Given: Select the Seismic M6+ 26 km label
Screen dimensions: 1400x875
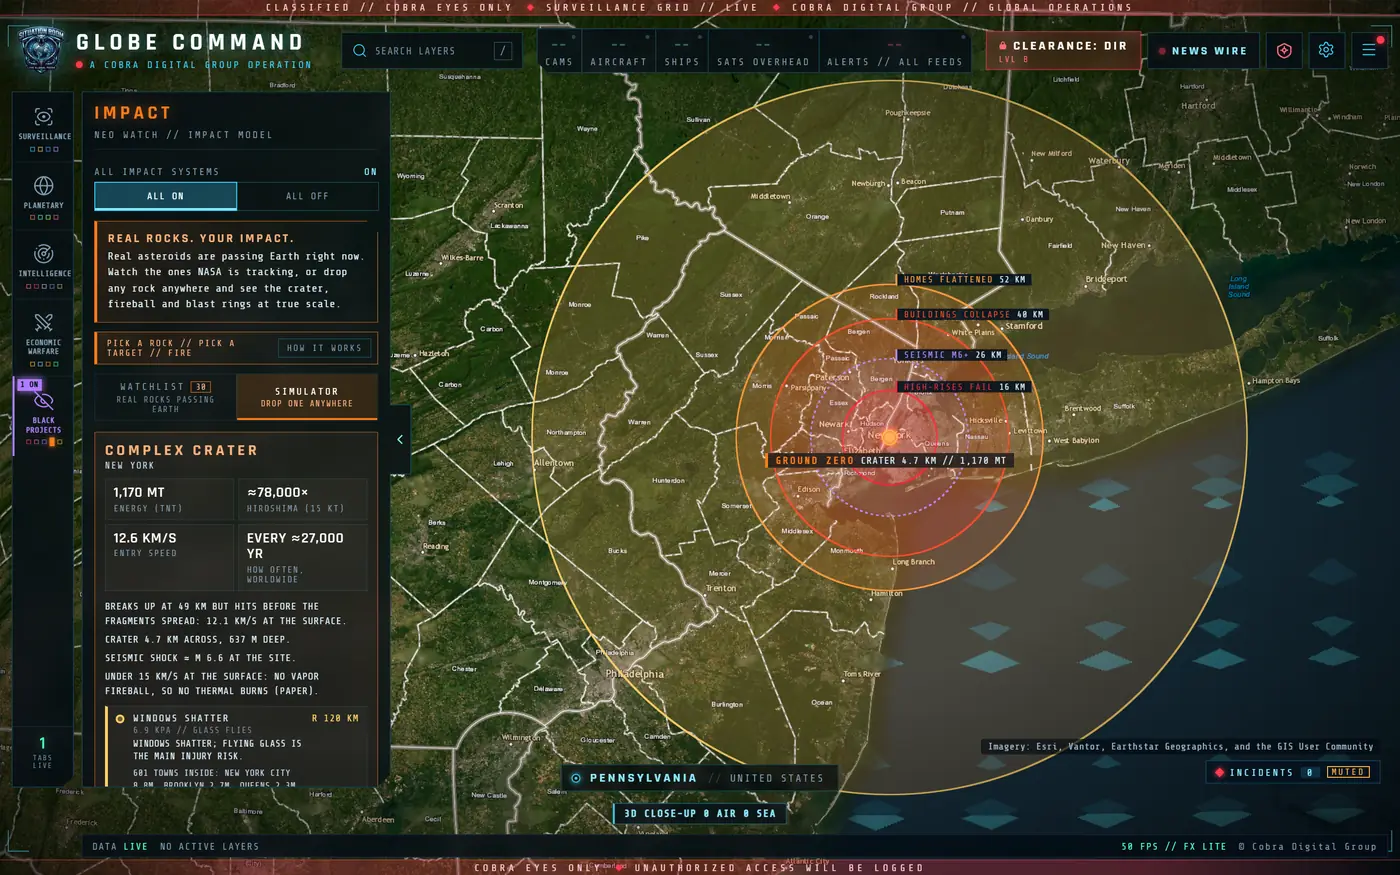Looking at the screenshot, I should pos(952,355).
